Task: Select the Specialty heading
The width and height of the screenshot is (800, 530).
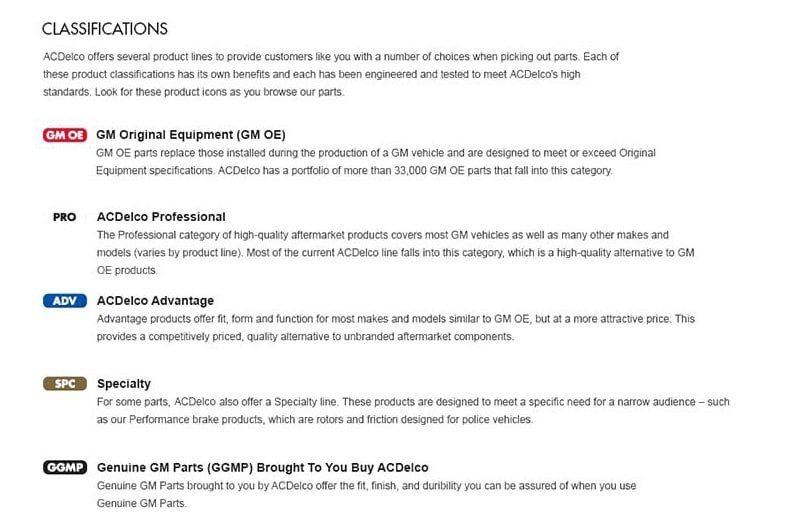Action: [x=124, y=383]
